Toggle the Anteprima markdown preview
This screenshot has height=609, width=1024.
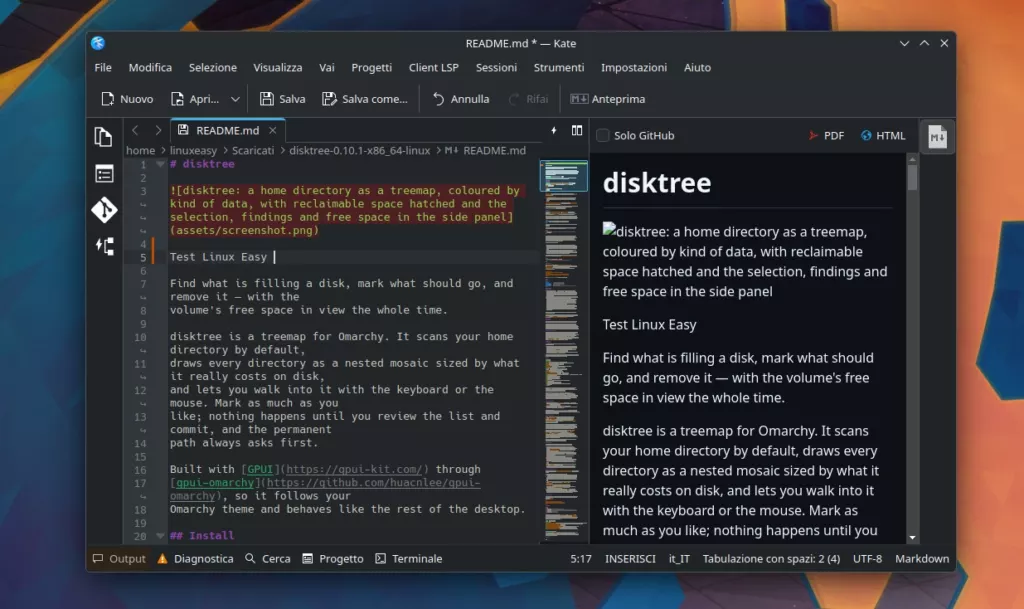607,99
